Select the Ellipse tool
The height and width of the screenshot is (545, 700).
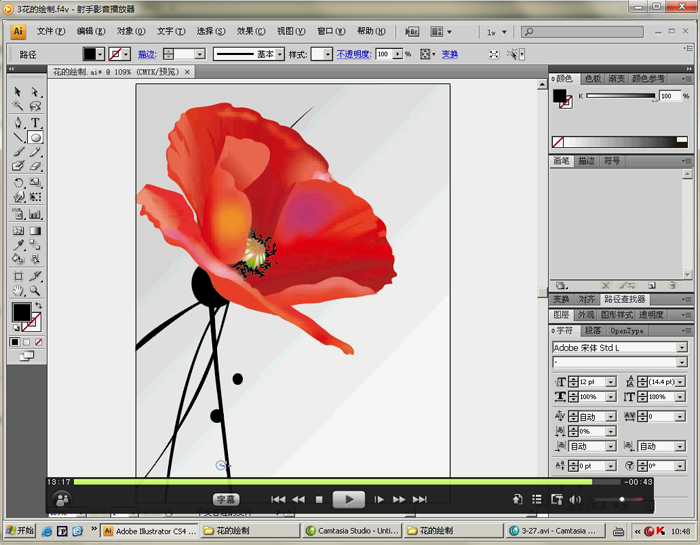[x=35, y=137]
